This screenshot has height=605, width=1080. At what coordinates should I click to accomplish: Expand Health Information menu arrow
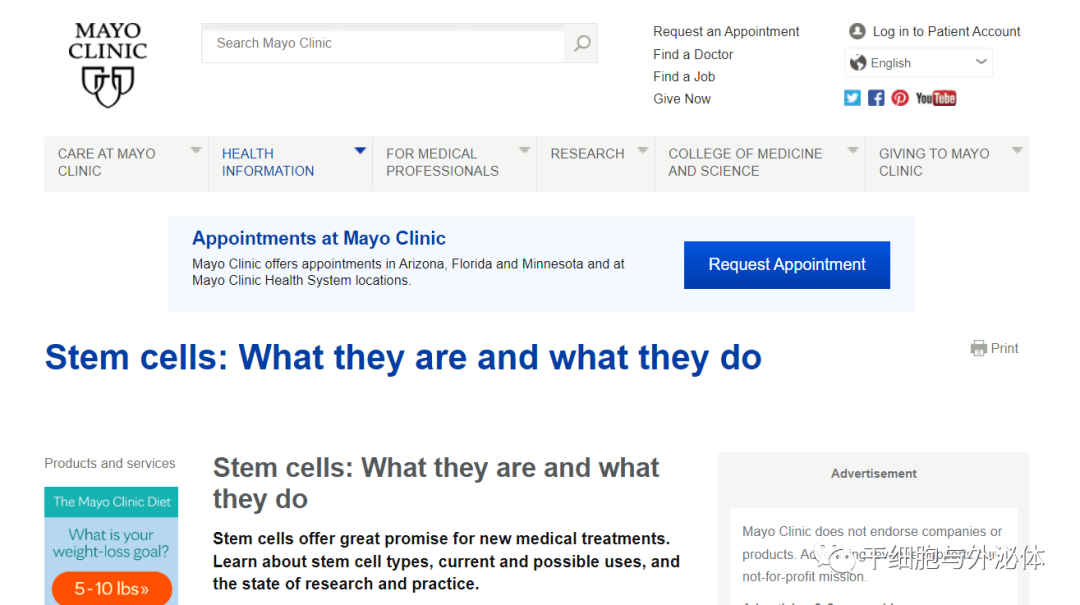360,150
